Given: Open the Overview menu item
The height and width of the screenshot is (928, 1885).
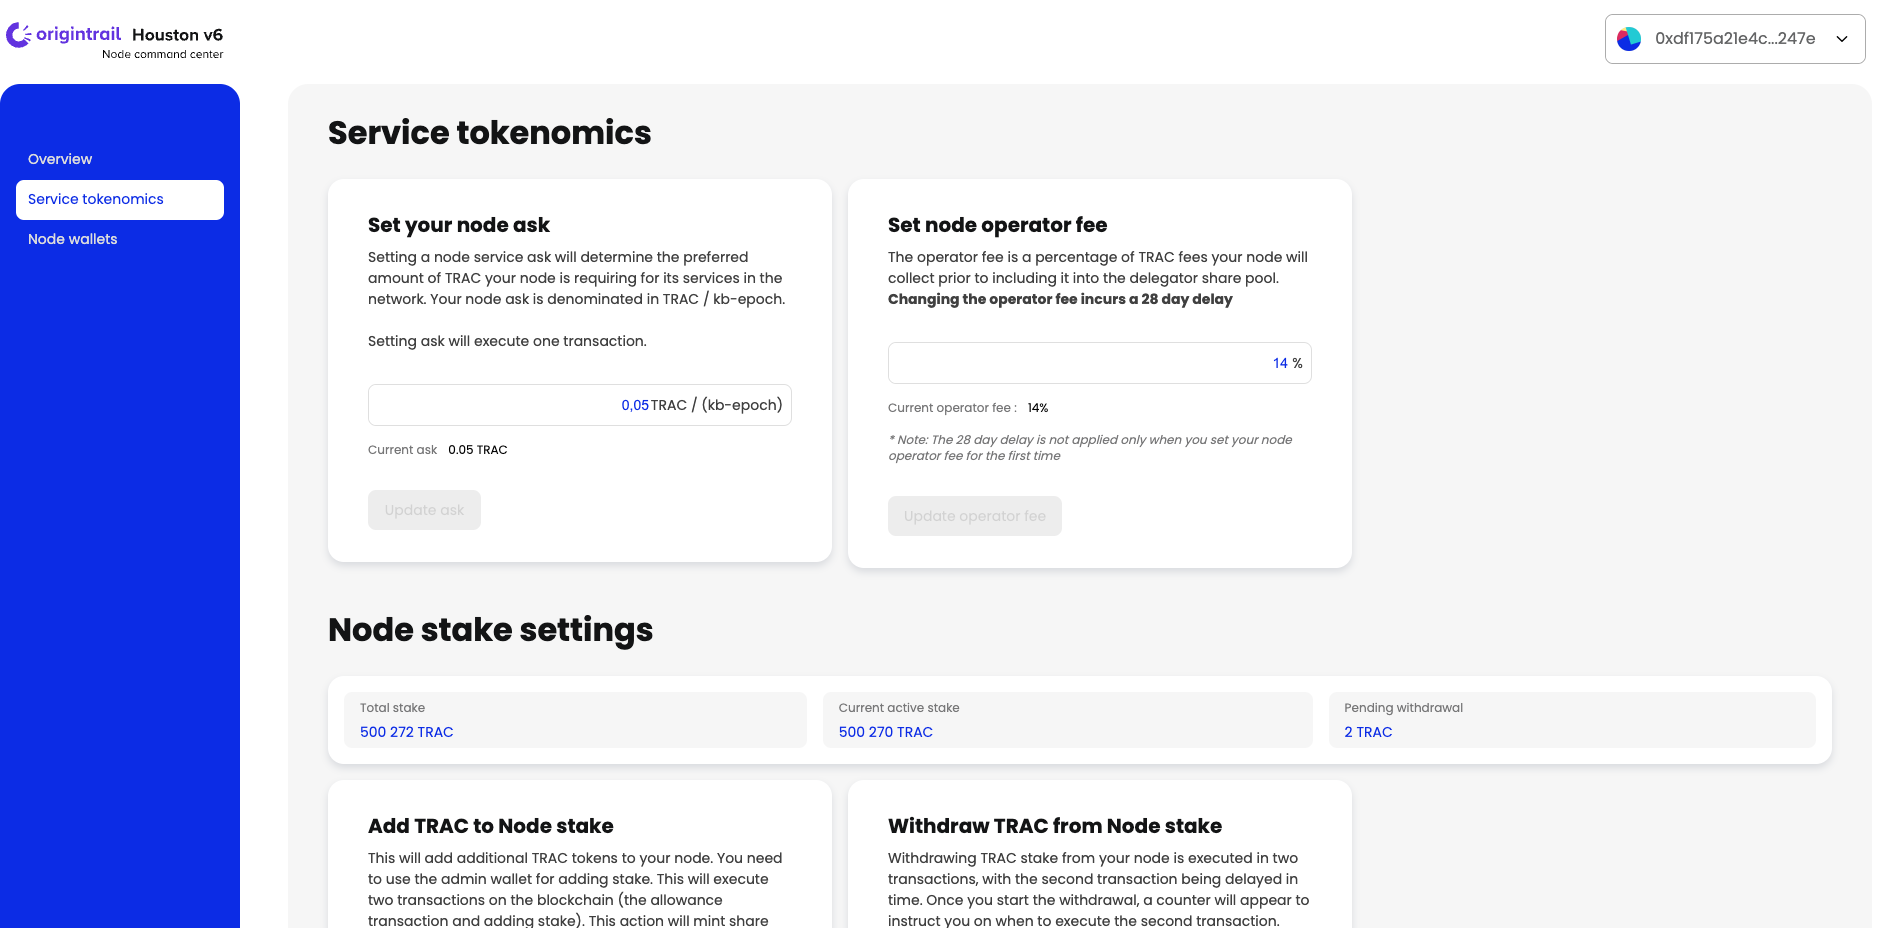Looking at the screenshot, I should coord(60,159).
